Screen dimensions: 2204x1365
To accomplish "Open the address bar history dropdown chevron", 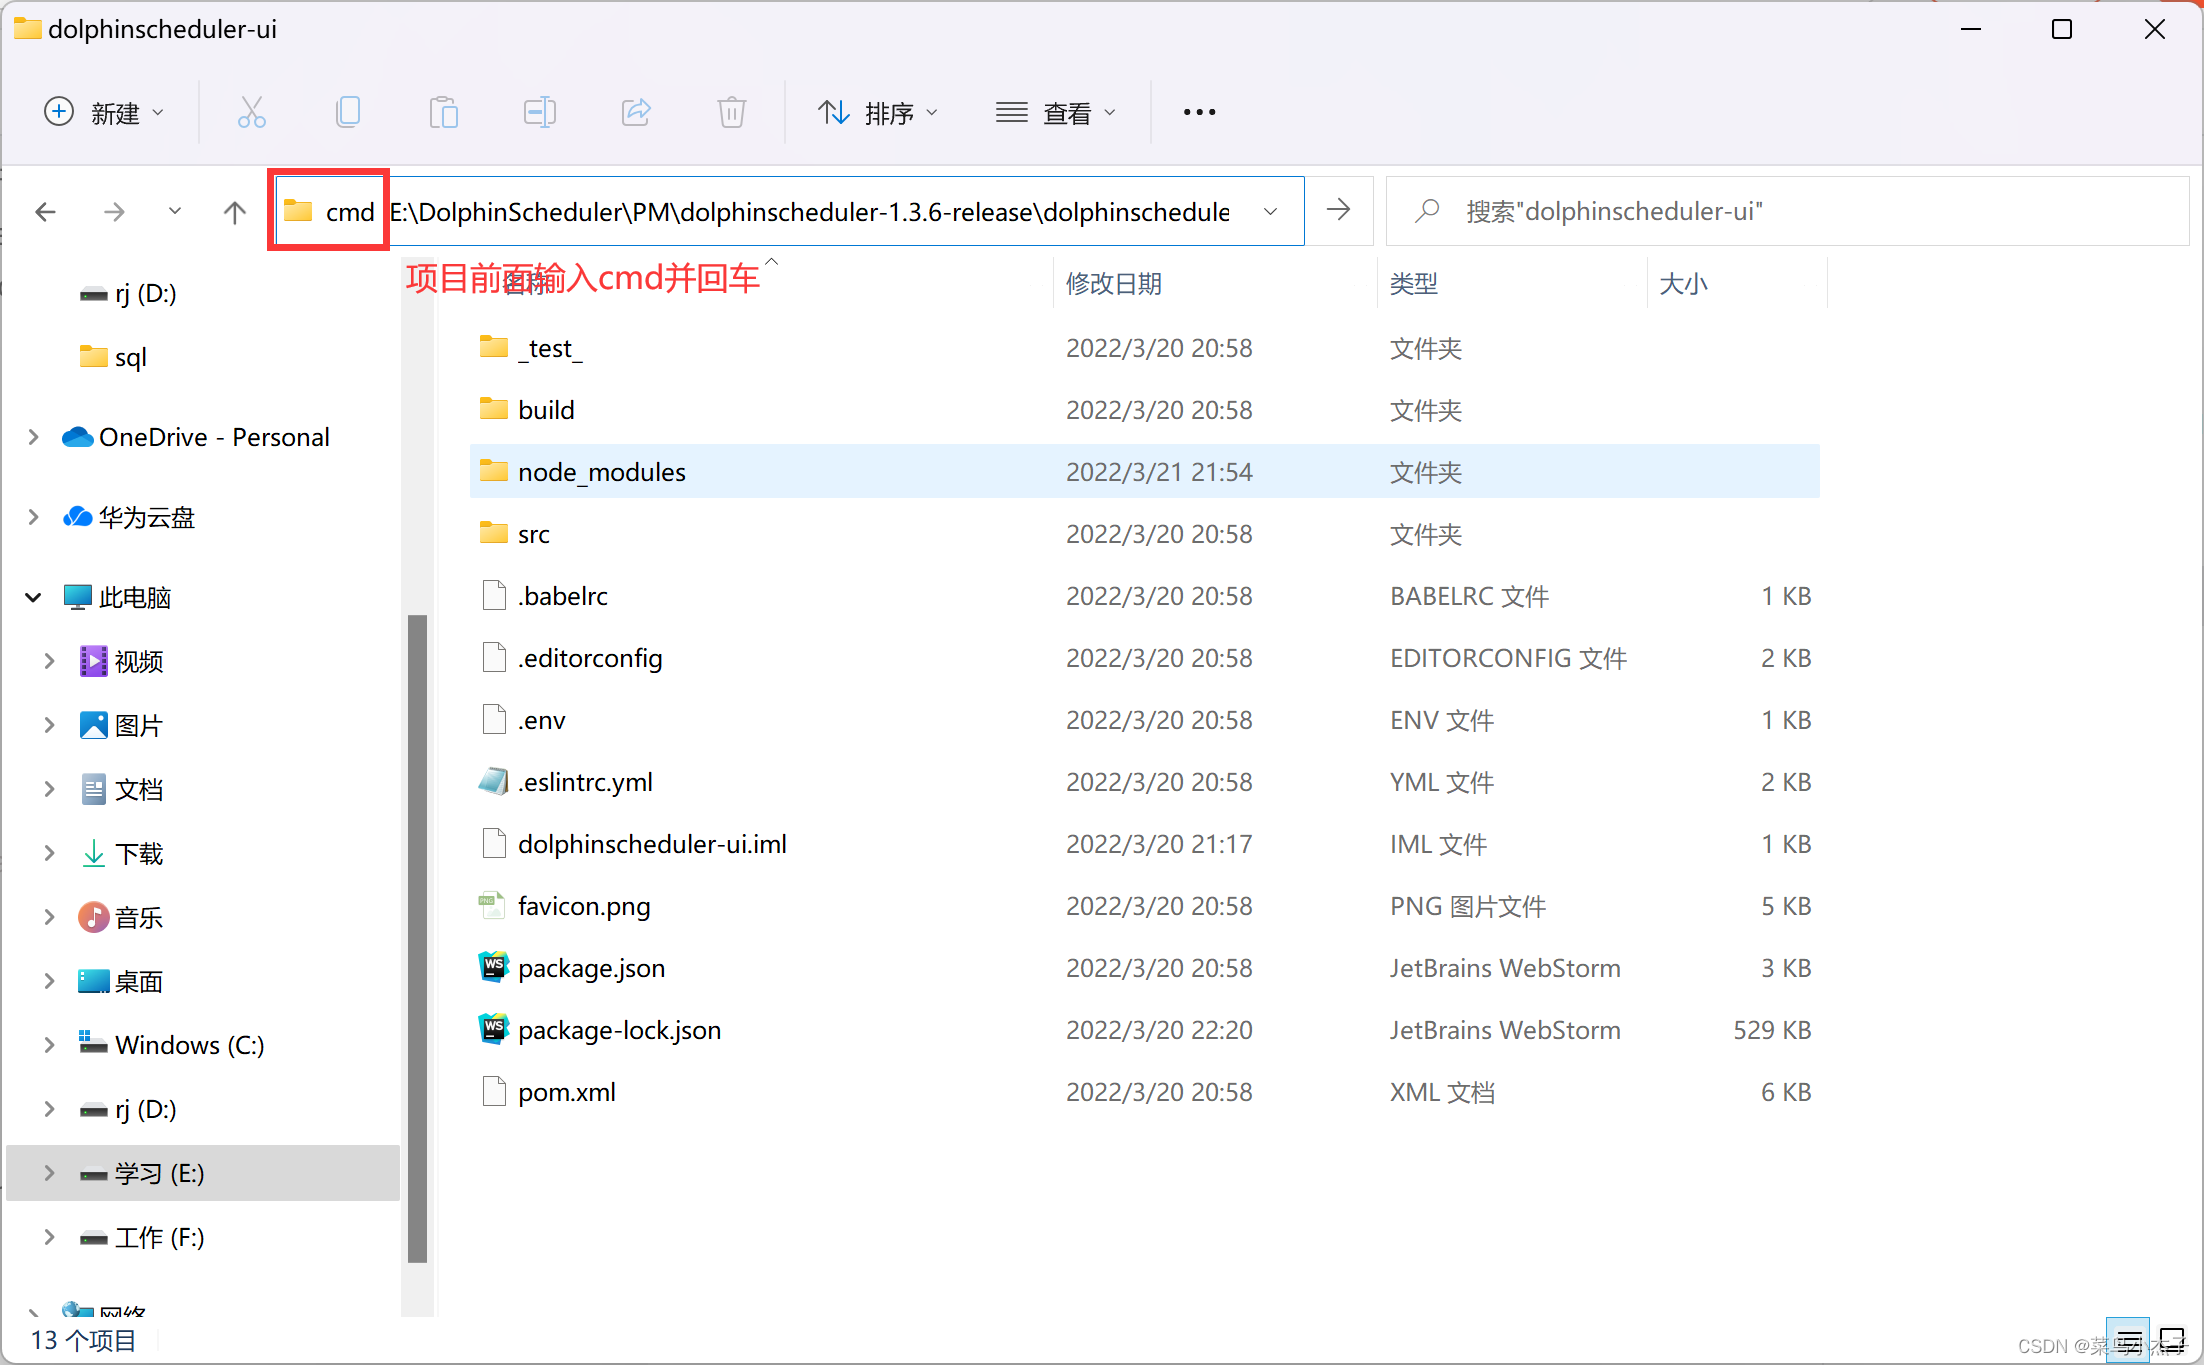I will click(1270, 211).
